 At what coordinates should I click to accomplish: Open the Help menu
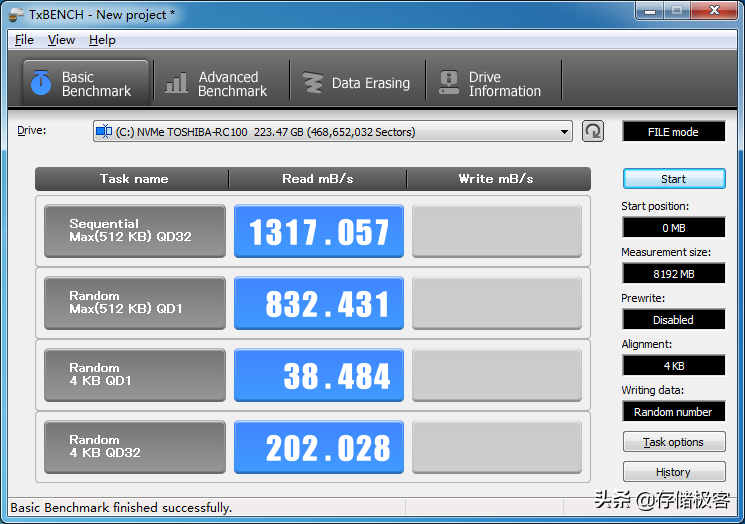[102, 40]
